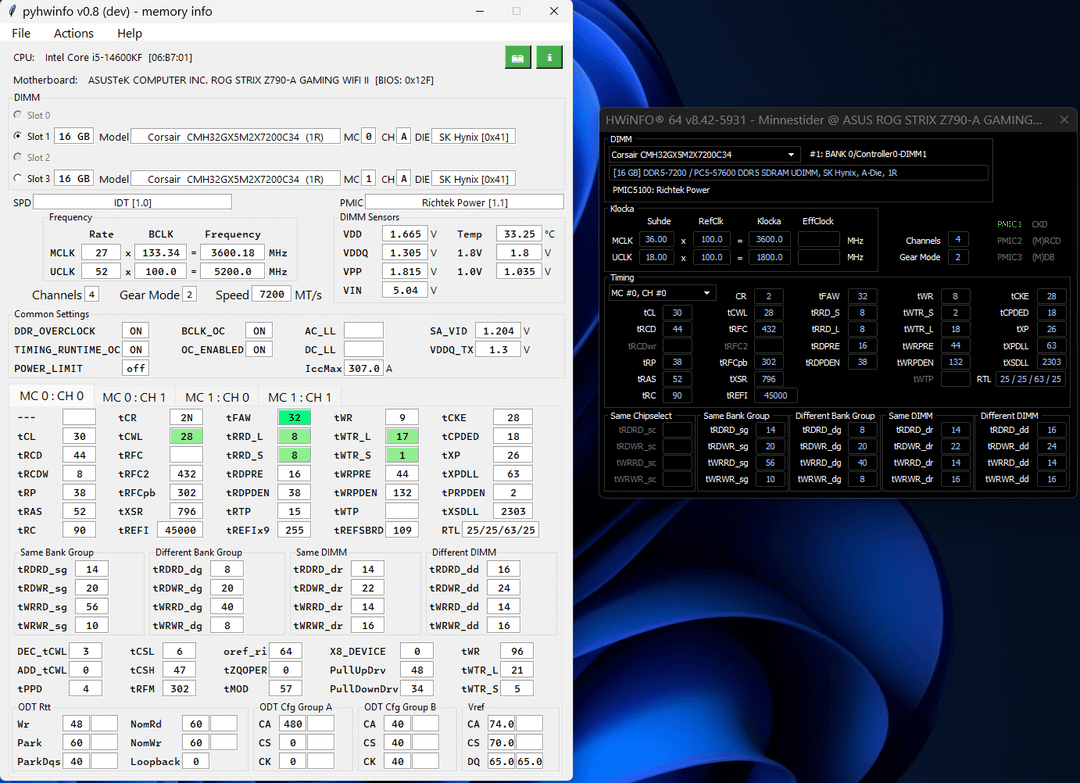
Task: Click the DDR_OVERCLOCK ON value box
Action: 135,331
